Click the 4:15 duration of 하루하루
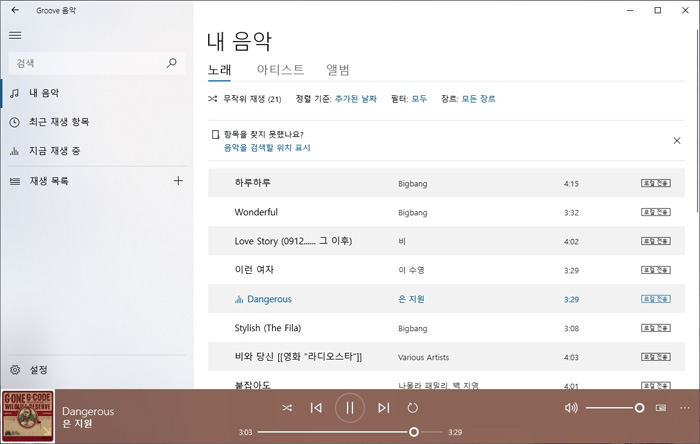This screenshot has width=700, height=444. point(571,183)
